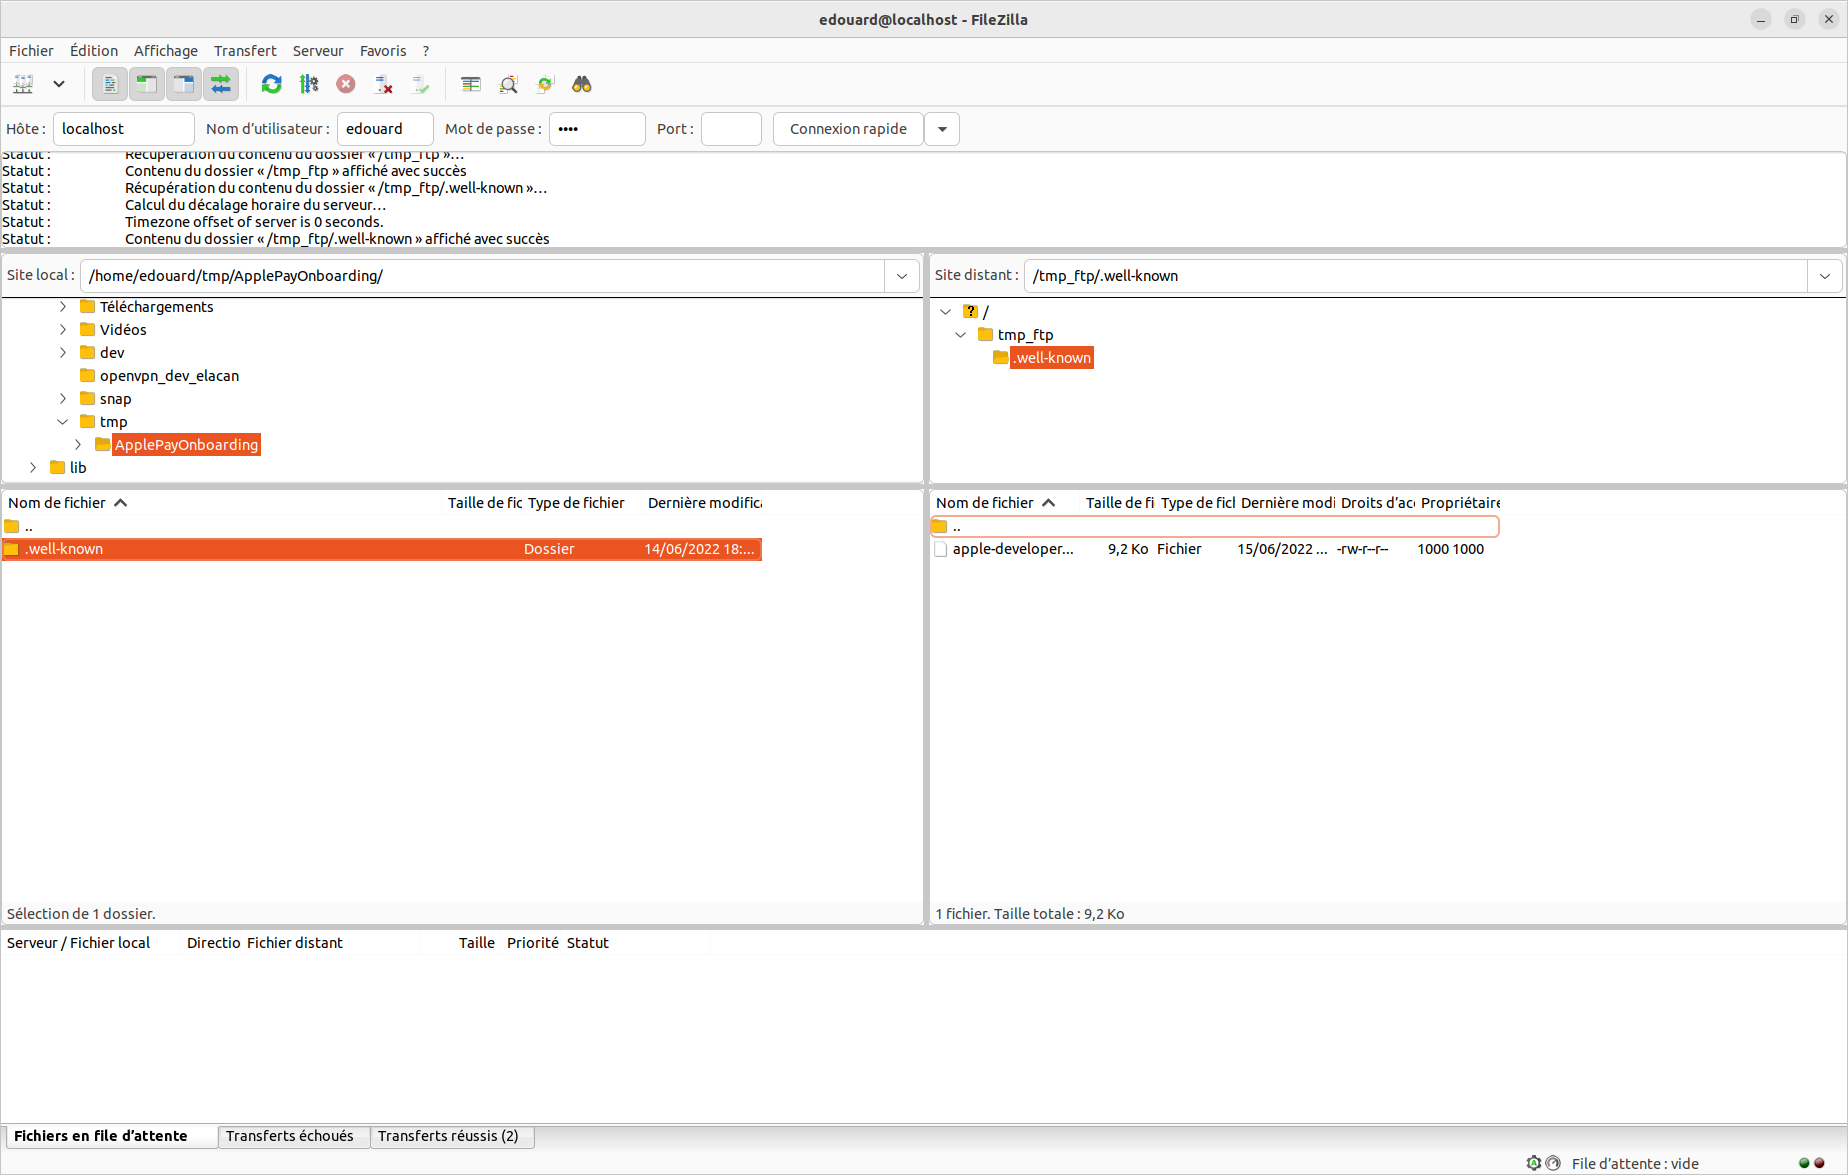
Task: Collapse the remote root folder
Action: click(x=946, y=312)
